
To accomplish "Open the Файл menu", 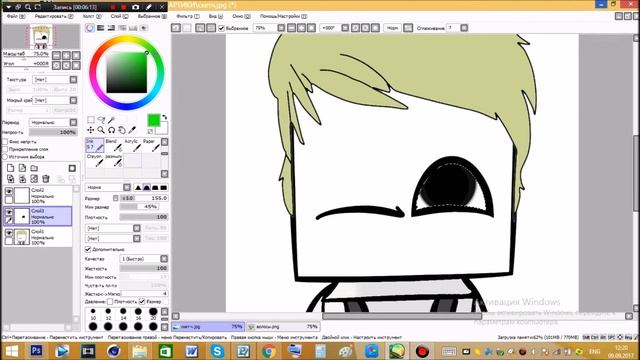I will 16,16.
